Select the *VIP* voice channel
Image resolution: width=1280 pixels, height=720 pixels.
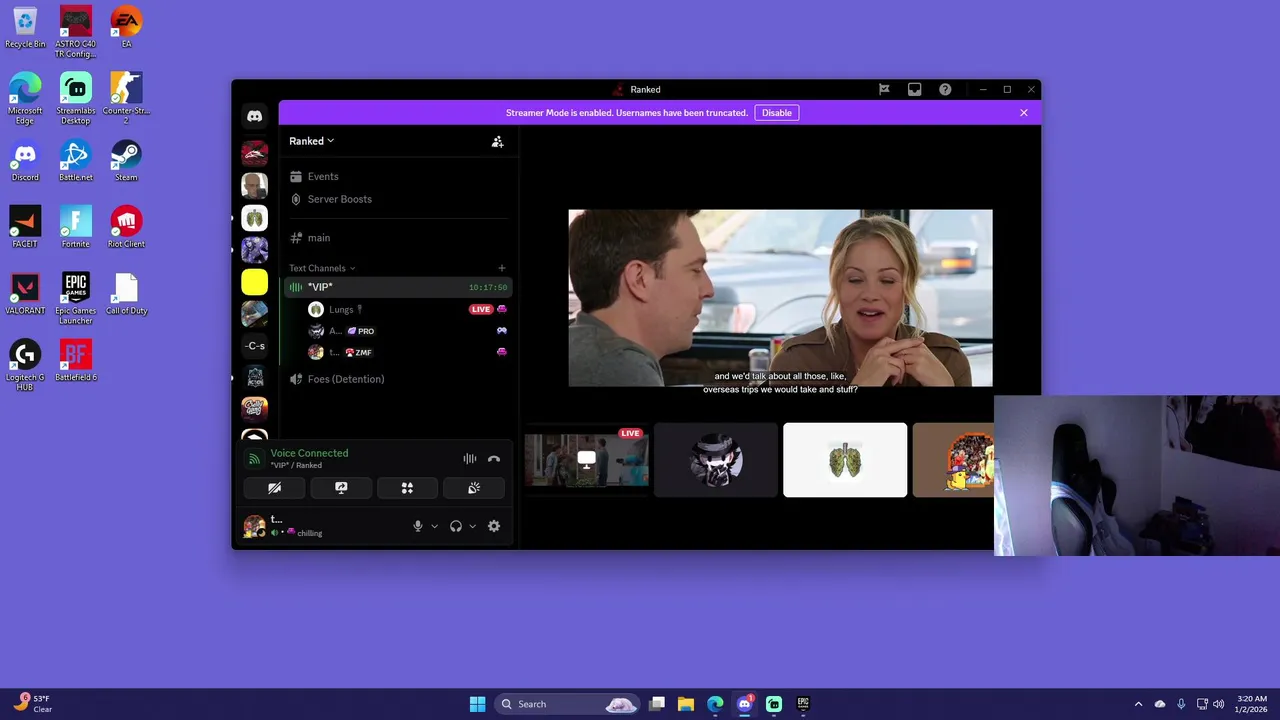pos(398,287)
